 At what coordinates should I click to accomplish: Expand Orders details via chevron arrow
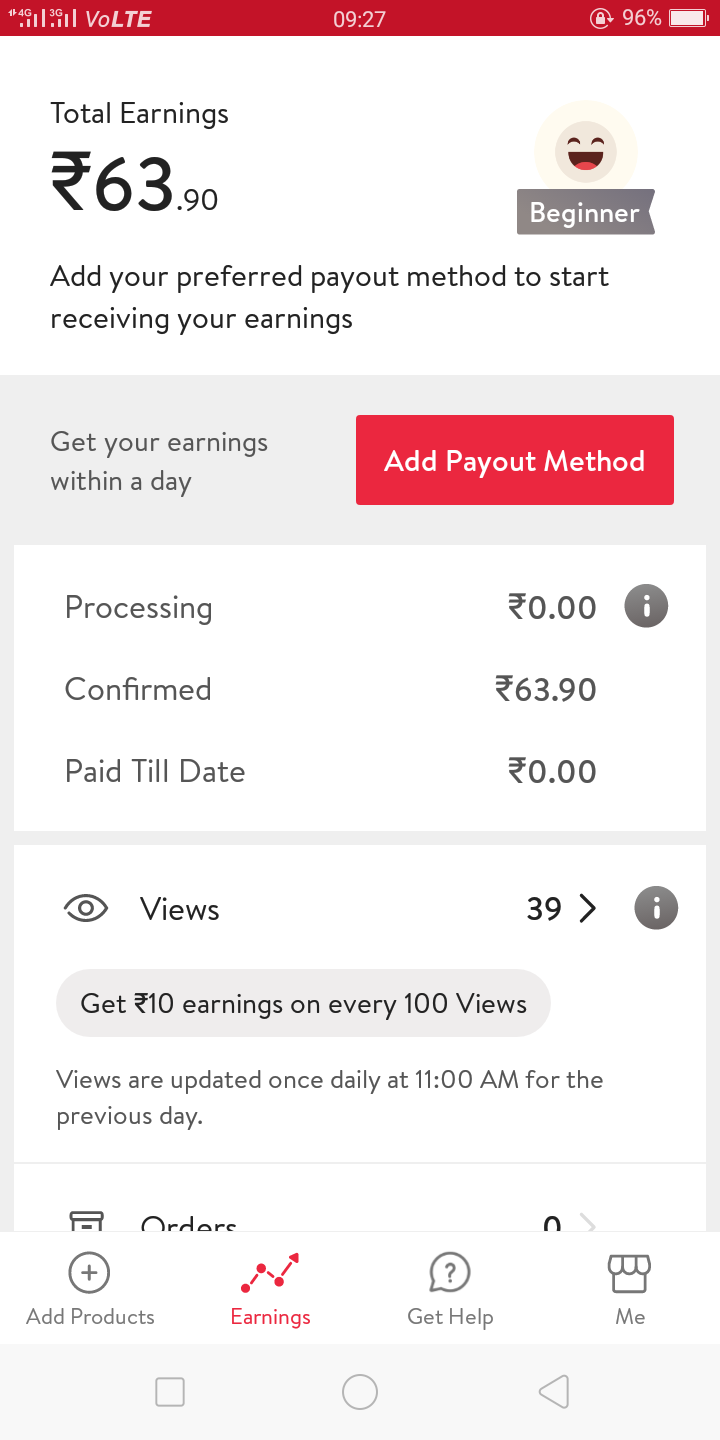pyautogui.click(x=588, y=1223)
